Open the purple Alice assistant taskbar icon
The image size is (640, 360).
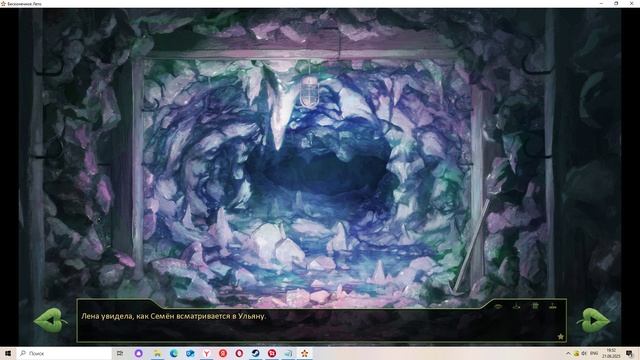tap(138, 353)
